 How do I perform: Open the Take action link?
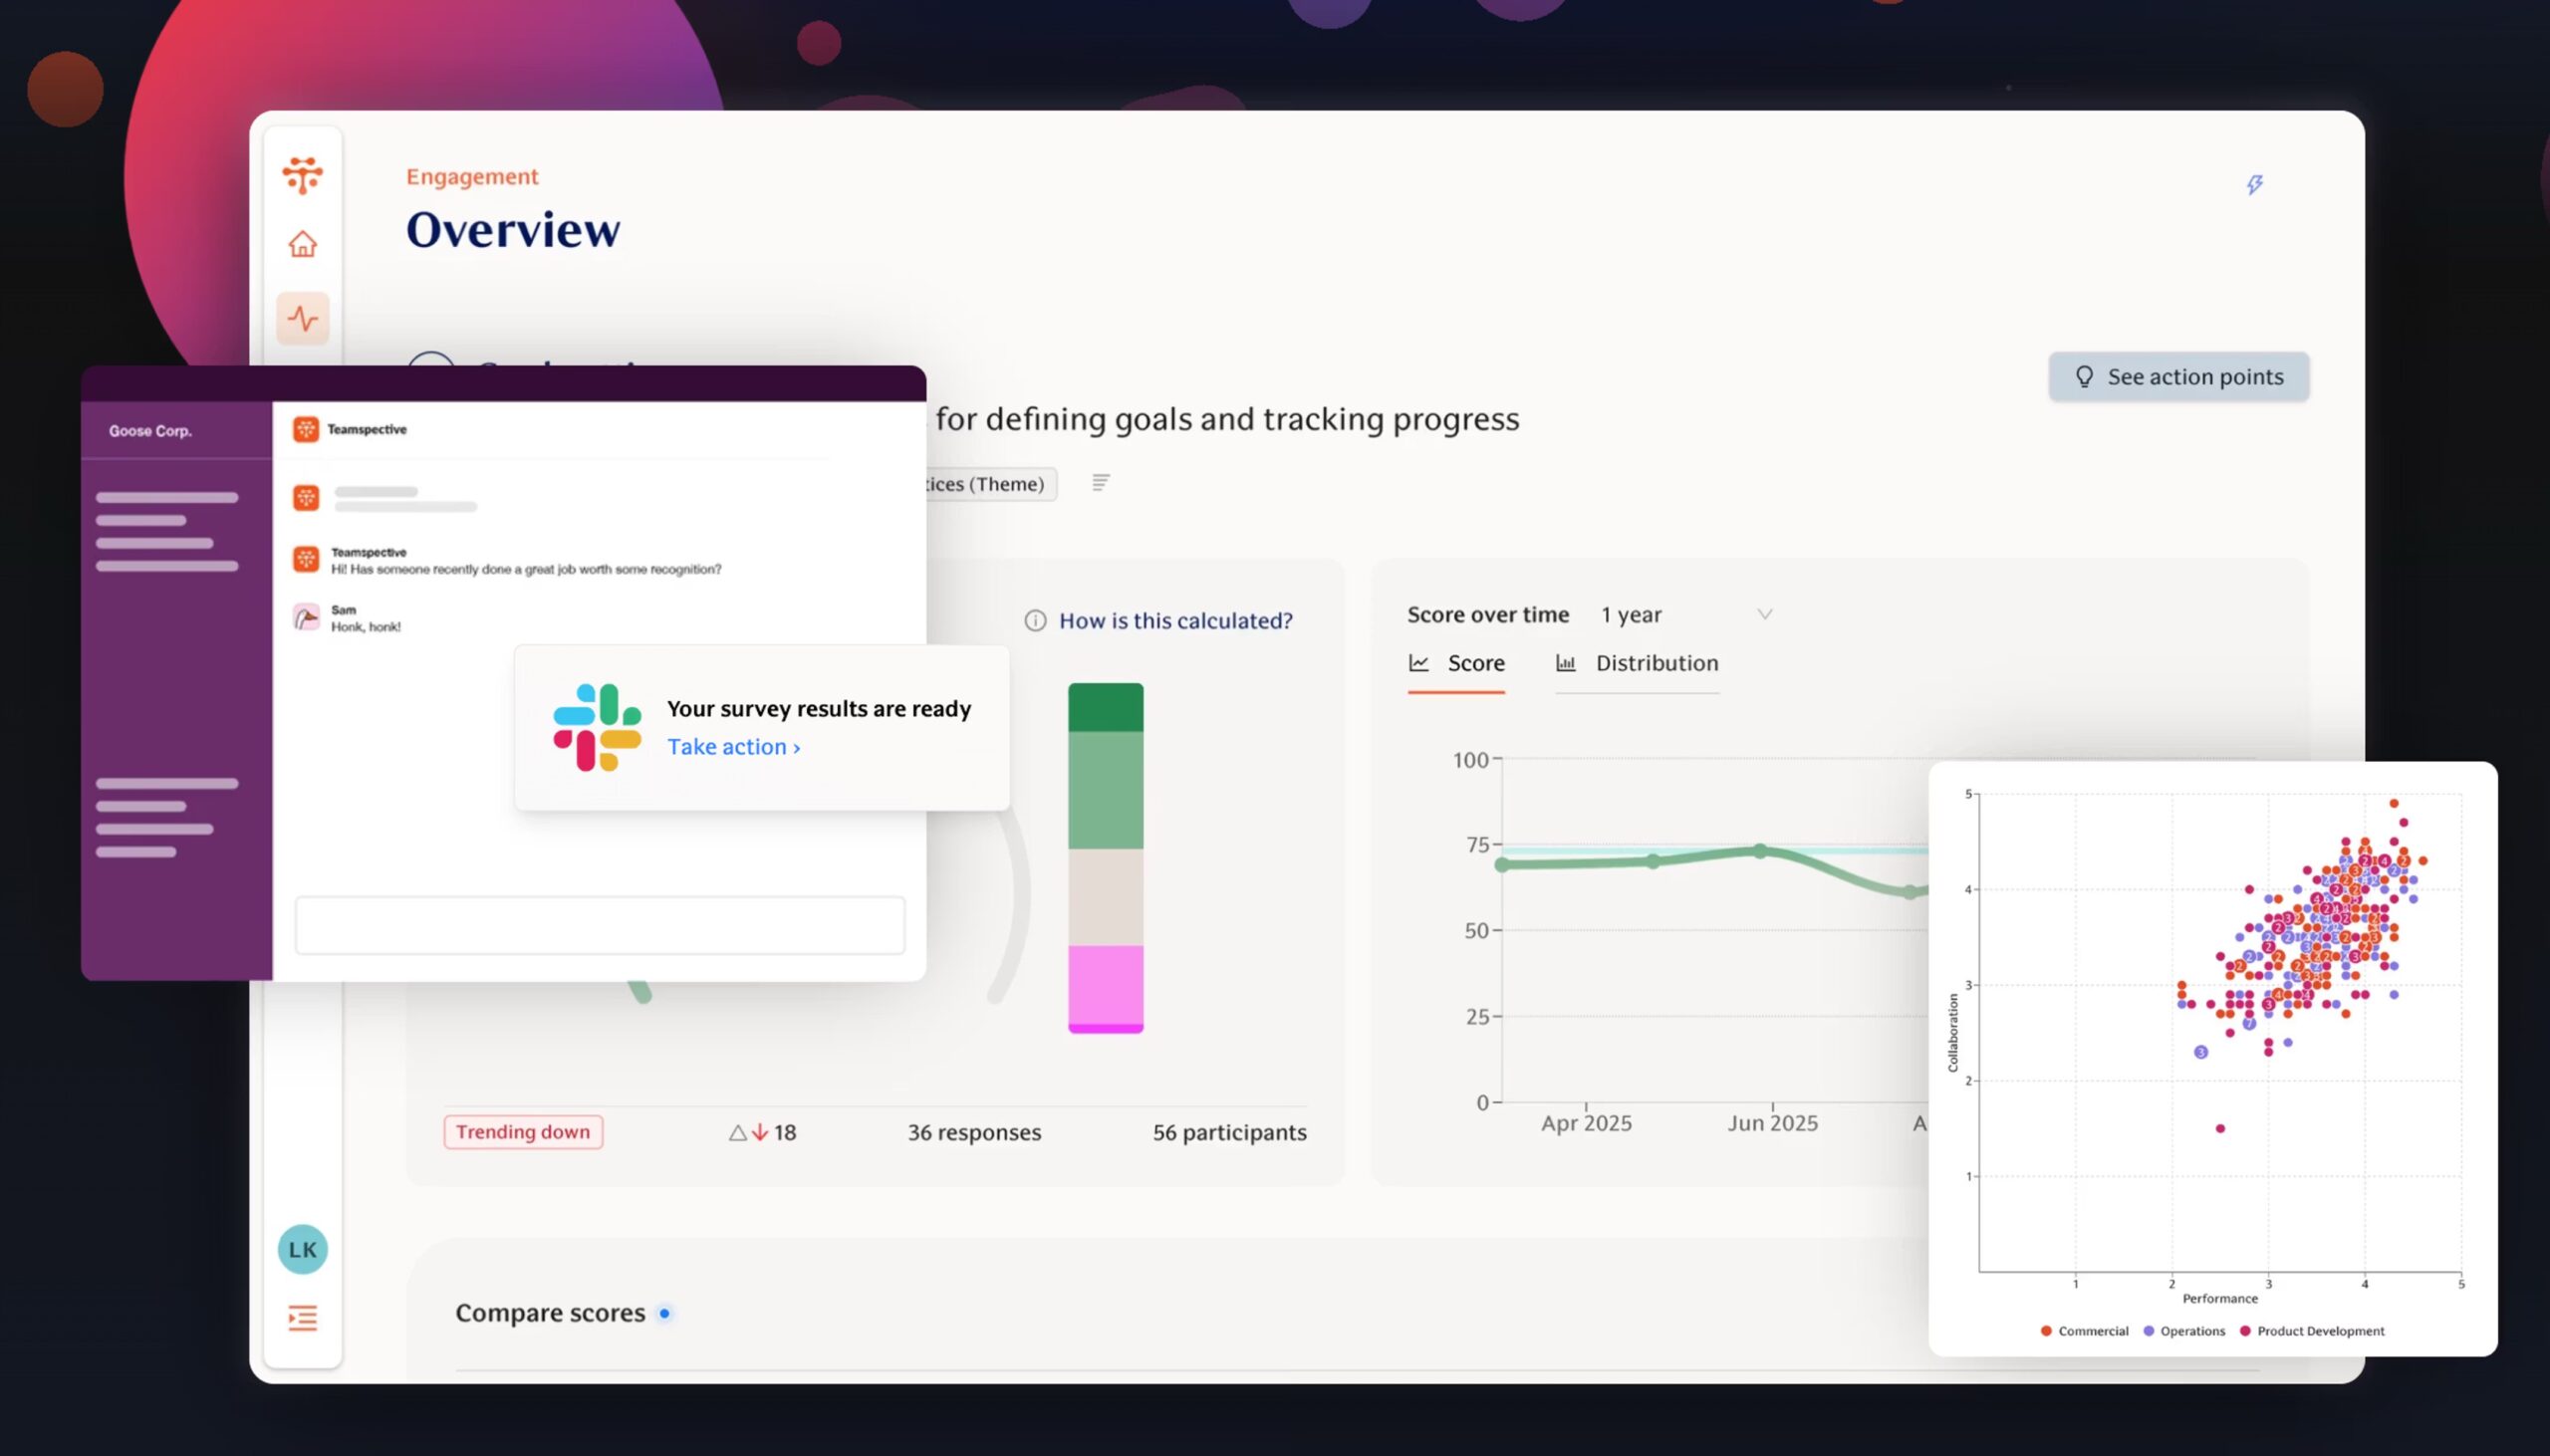click(733, 747)
